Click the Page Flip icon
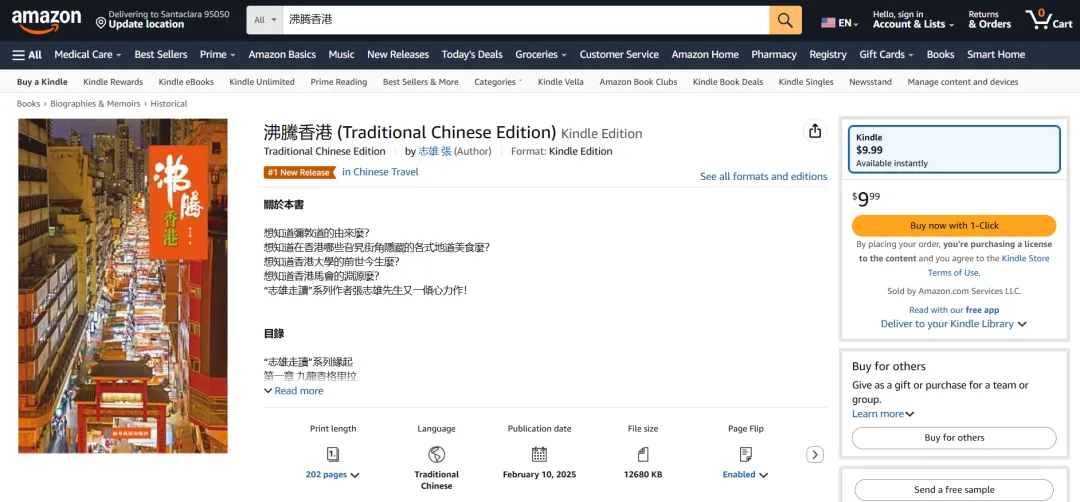Screen dimensions: 1080x502 (745, 454)
